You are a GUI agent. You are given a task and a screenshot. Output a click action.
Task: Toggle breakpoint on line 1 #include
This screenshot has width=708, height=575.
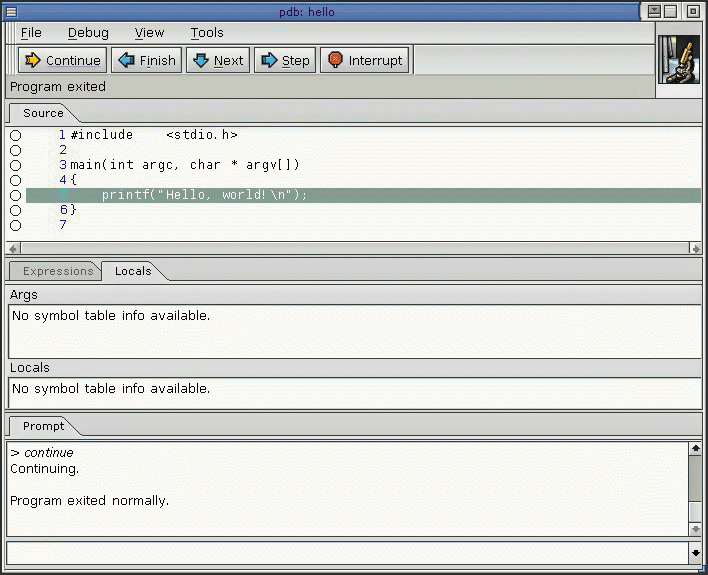(16, 136)
